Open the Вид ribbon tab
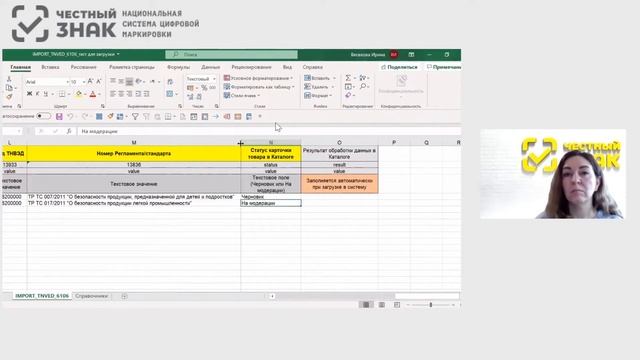 coord(287,67)
